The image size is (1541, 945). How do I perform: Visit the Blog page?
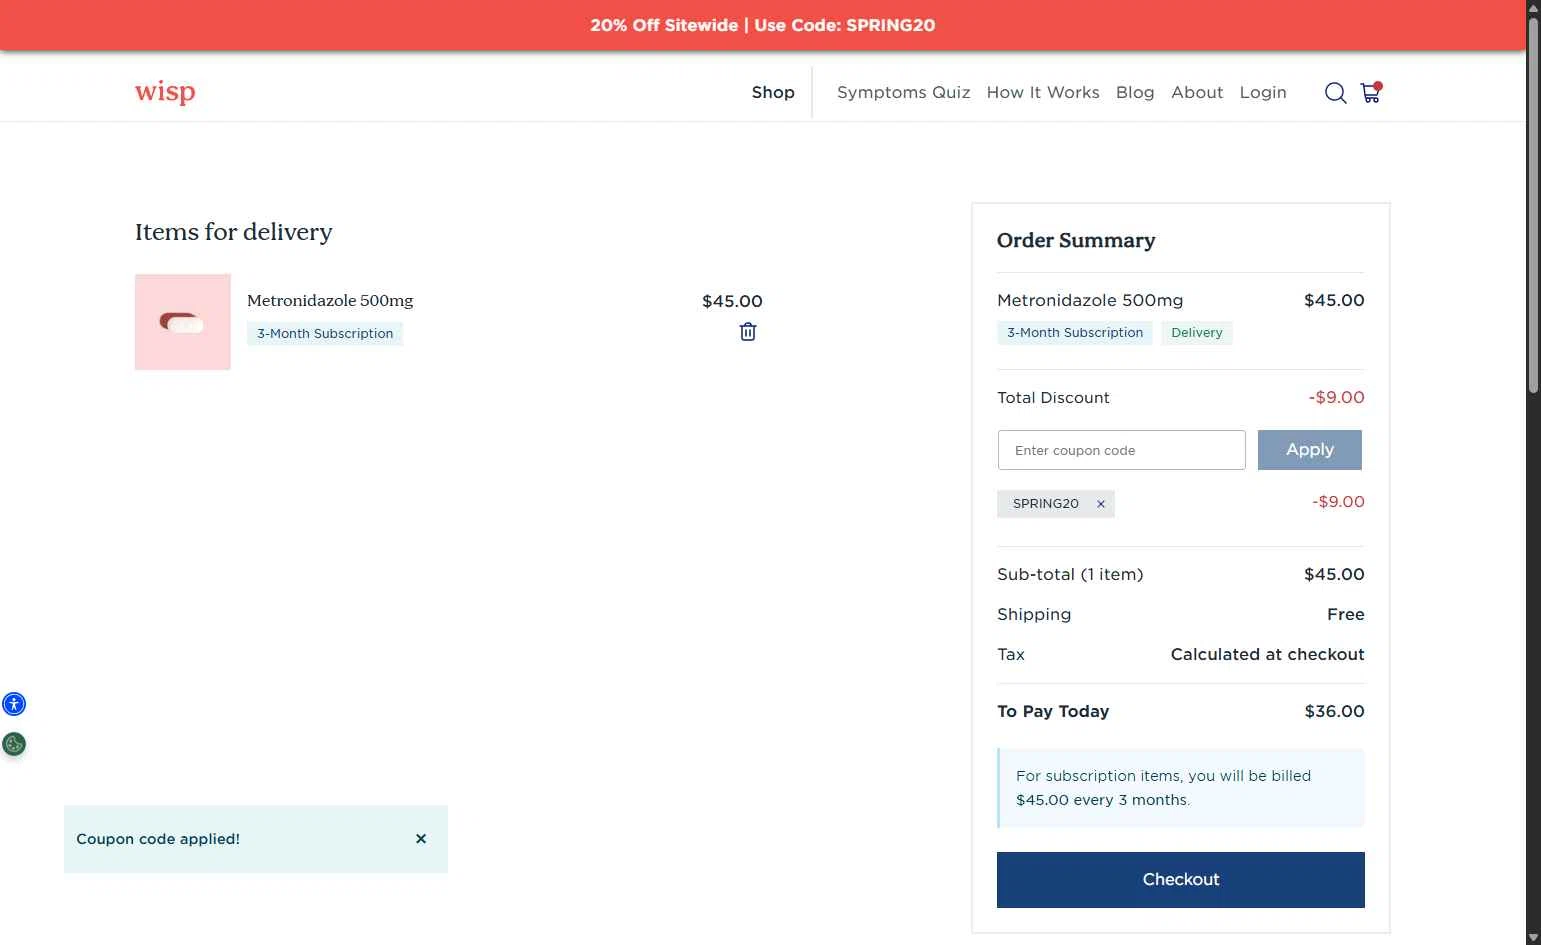[x=1135, y=92]
